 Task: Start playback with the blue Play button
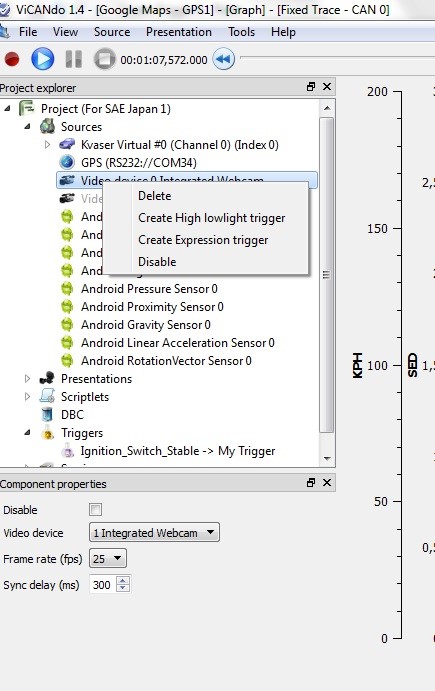pos(43,59)
